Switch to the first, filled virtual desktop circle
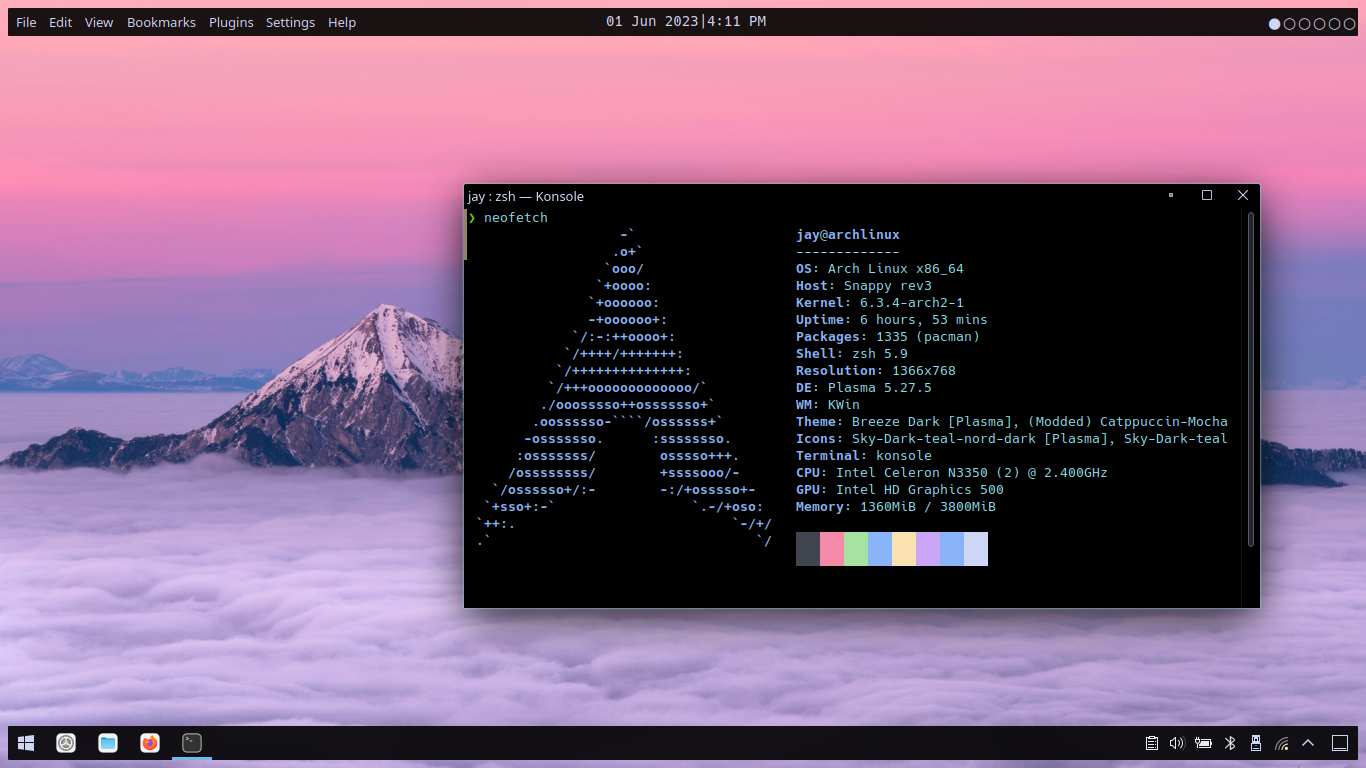1366x768 pixels. 1274,24
